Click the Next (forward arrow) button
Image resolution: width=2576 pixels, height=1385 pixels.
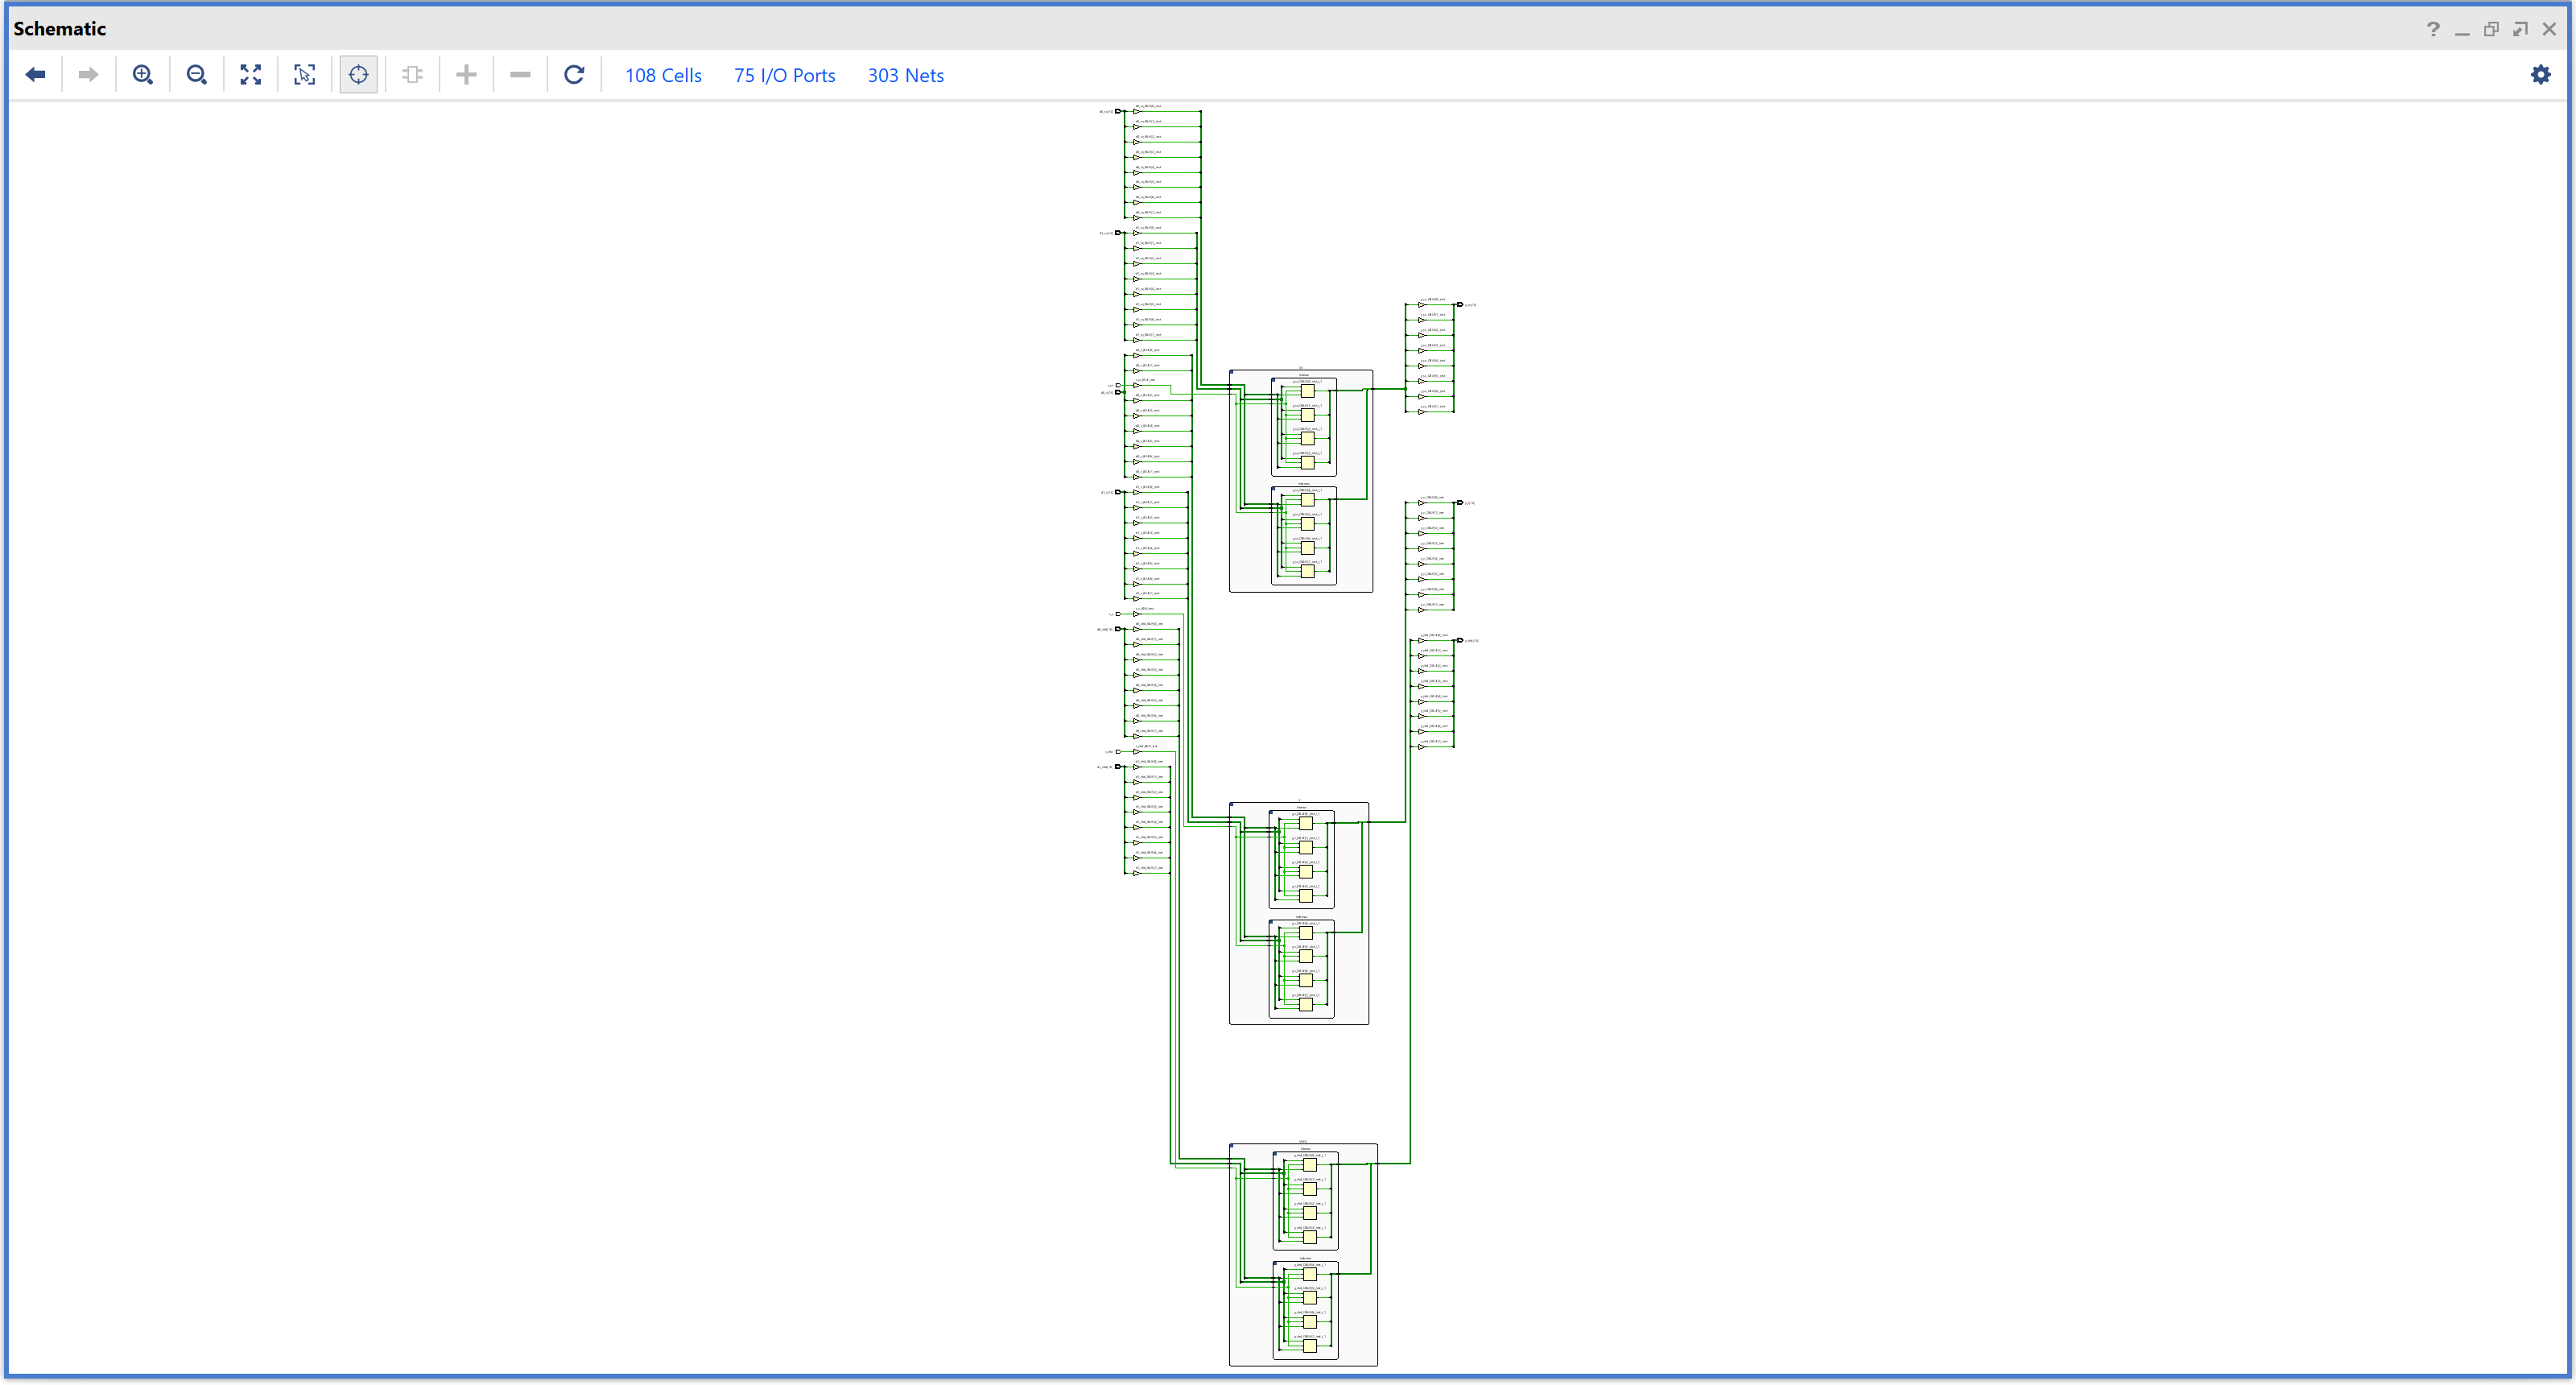coord(88,75)
